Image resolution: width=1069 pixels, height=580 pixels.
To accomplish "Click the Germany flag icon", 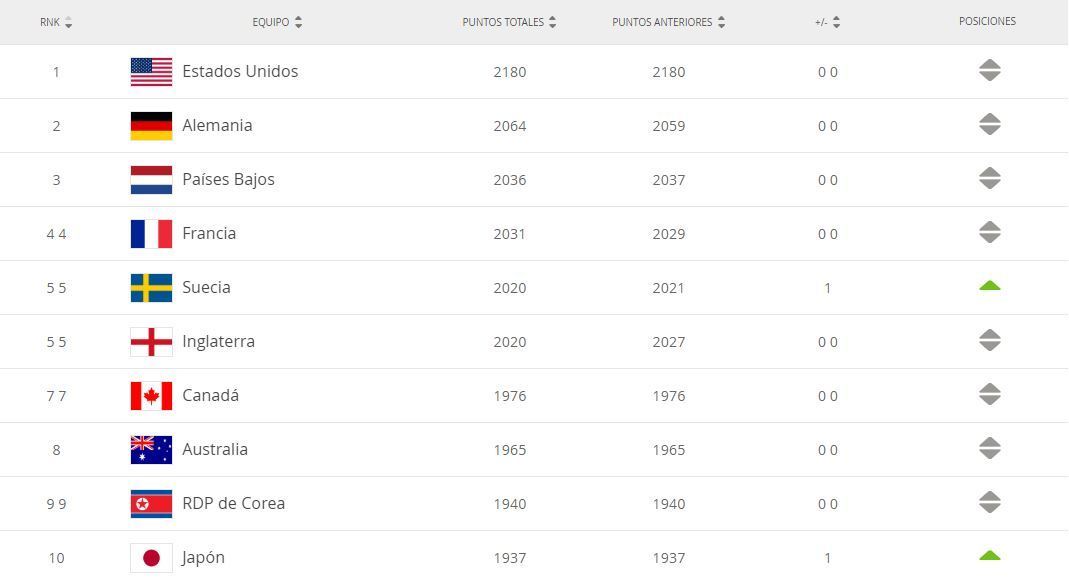I will click(x=151, y=125).
